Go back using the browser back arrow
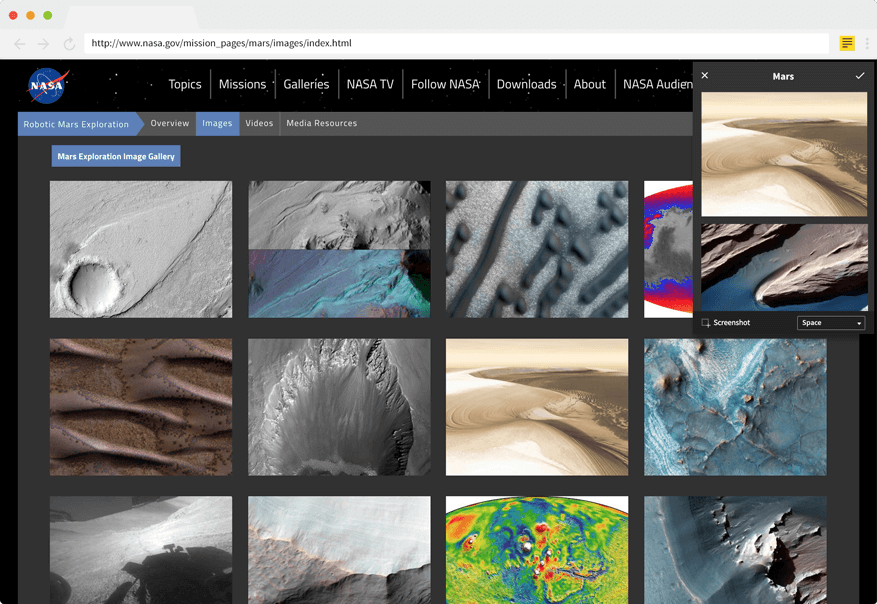 tap(20, 44)
